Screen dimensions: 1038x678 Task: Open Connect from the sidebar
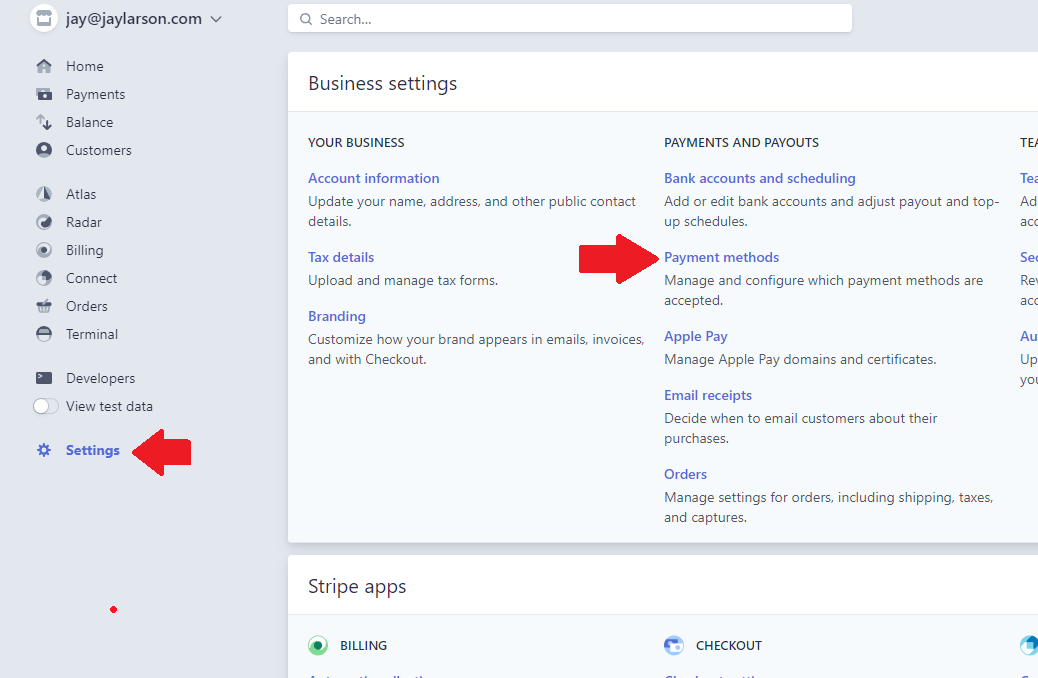(91, 278)
